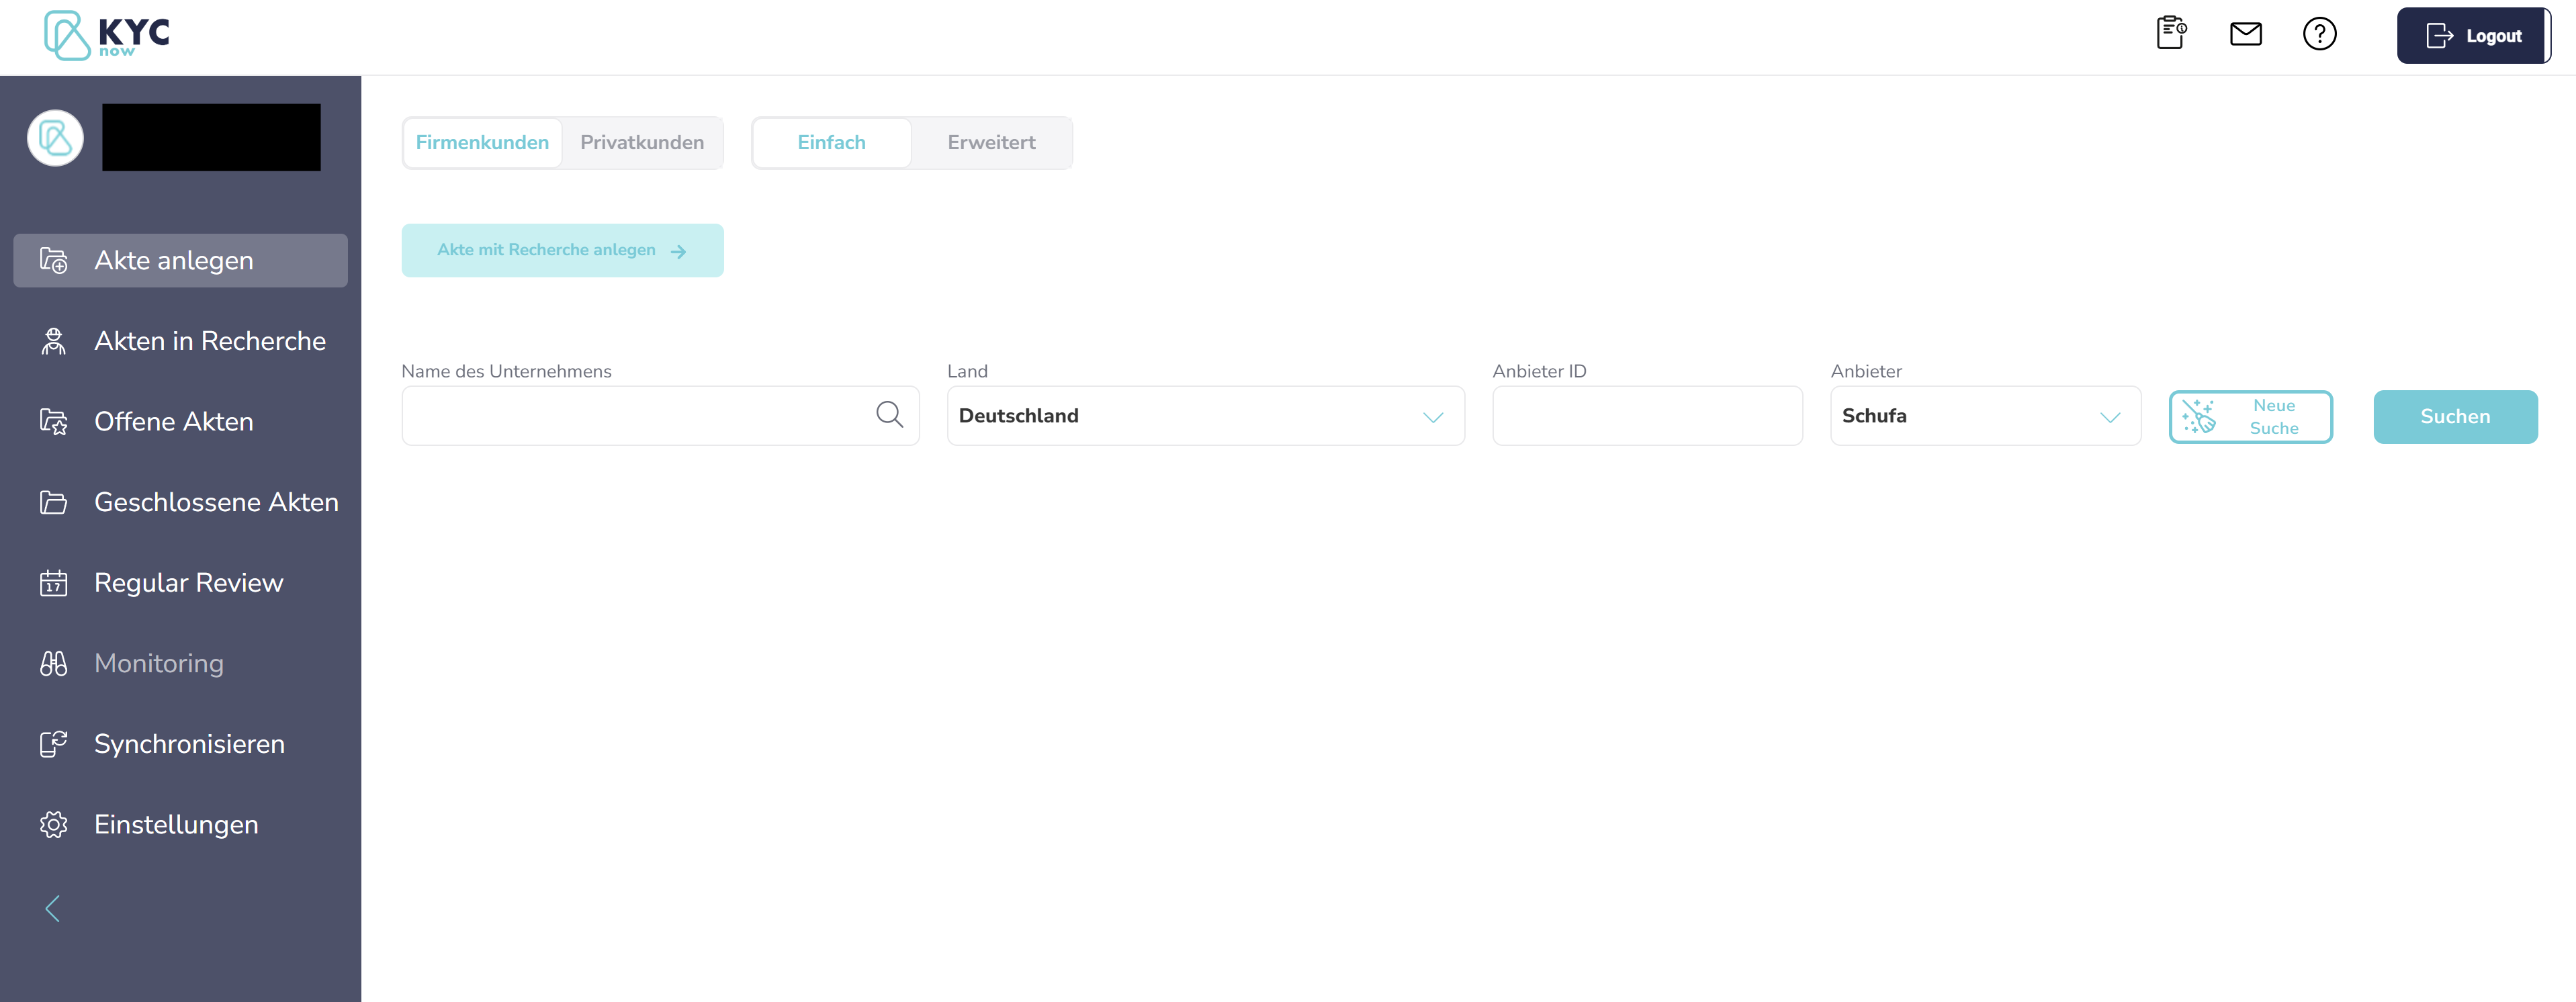The image size is (2576, 1002).
Task: Open Geschlossene Akten section
Action: (x=181, y=502)
